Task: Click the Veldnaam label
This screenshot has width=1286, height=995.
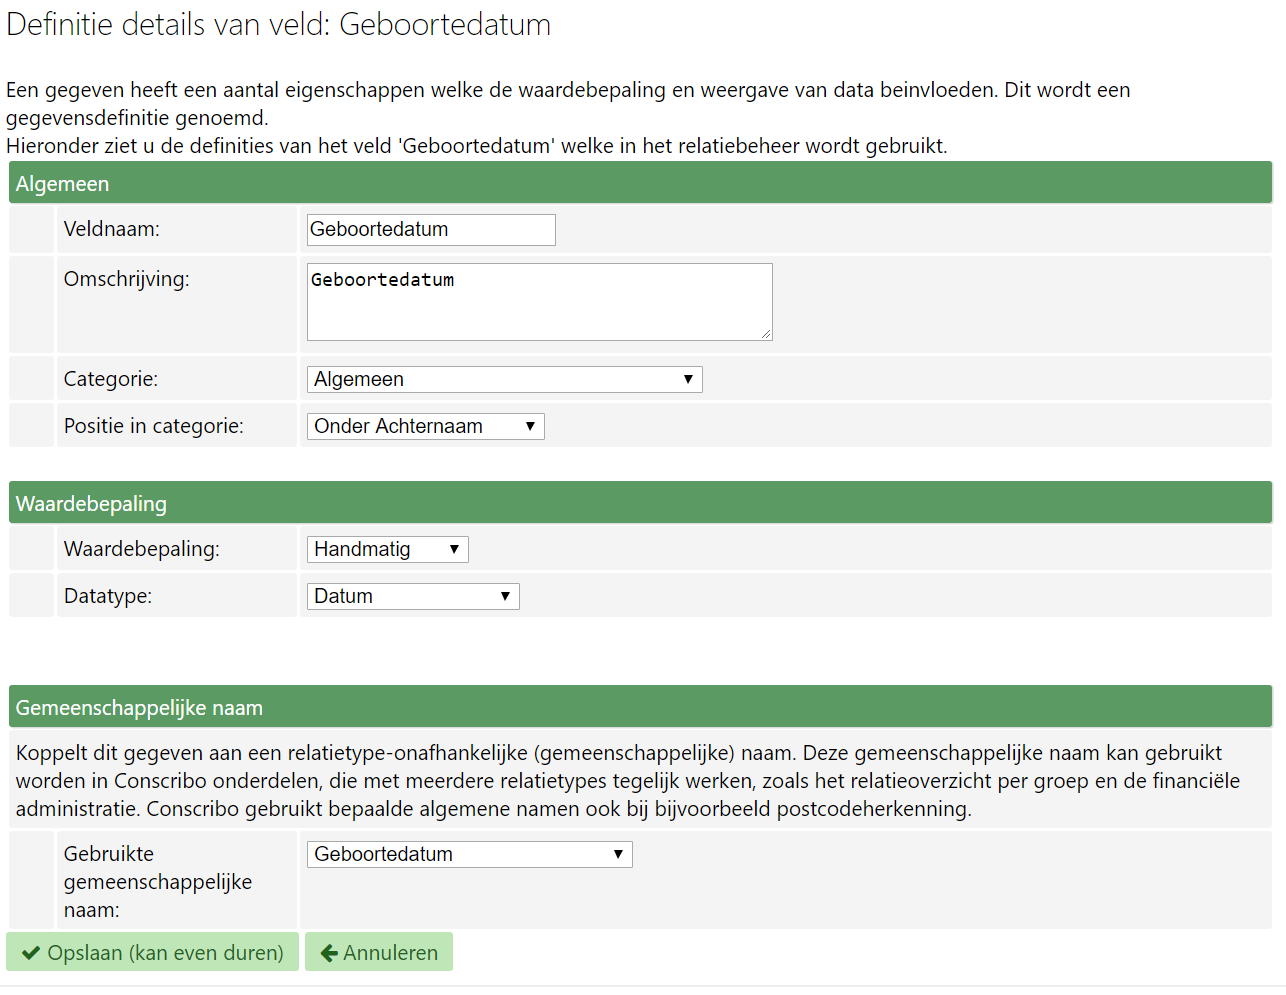Action: point(111,229)
